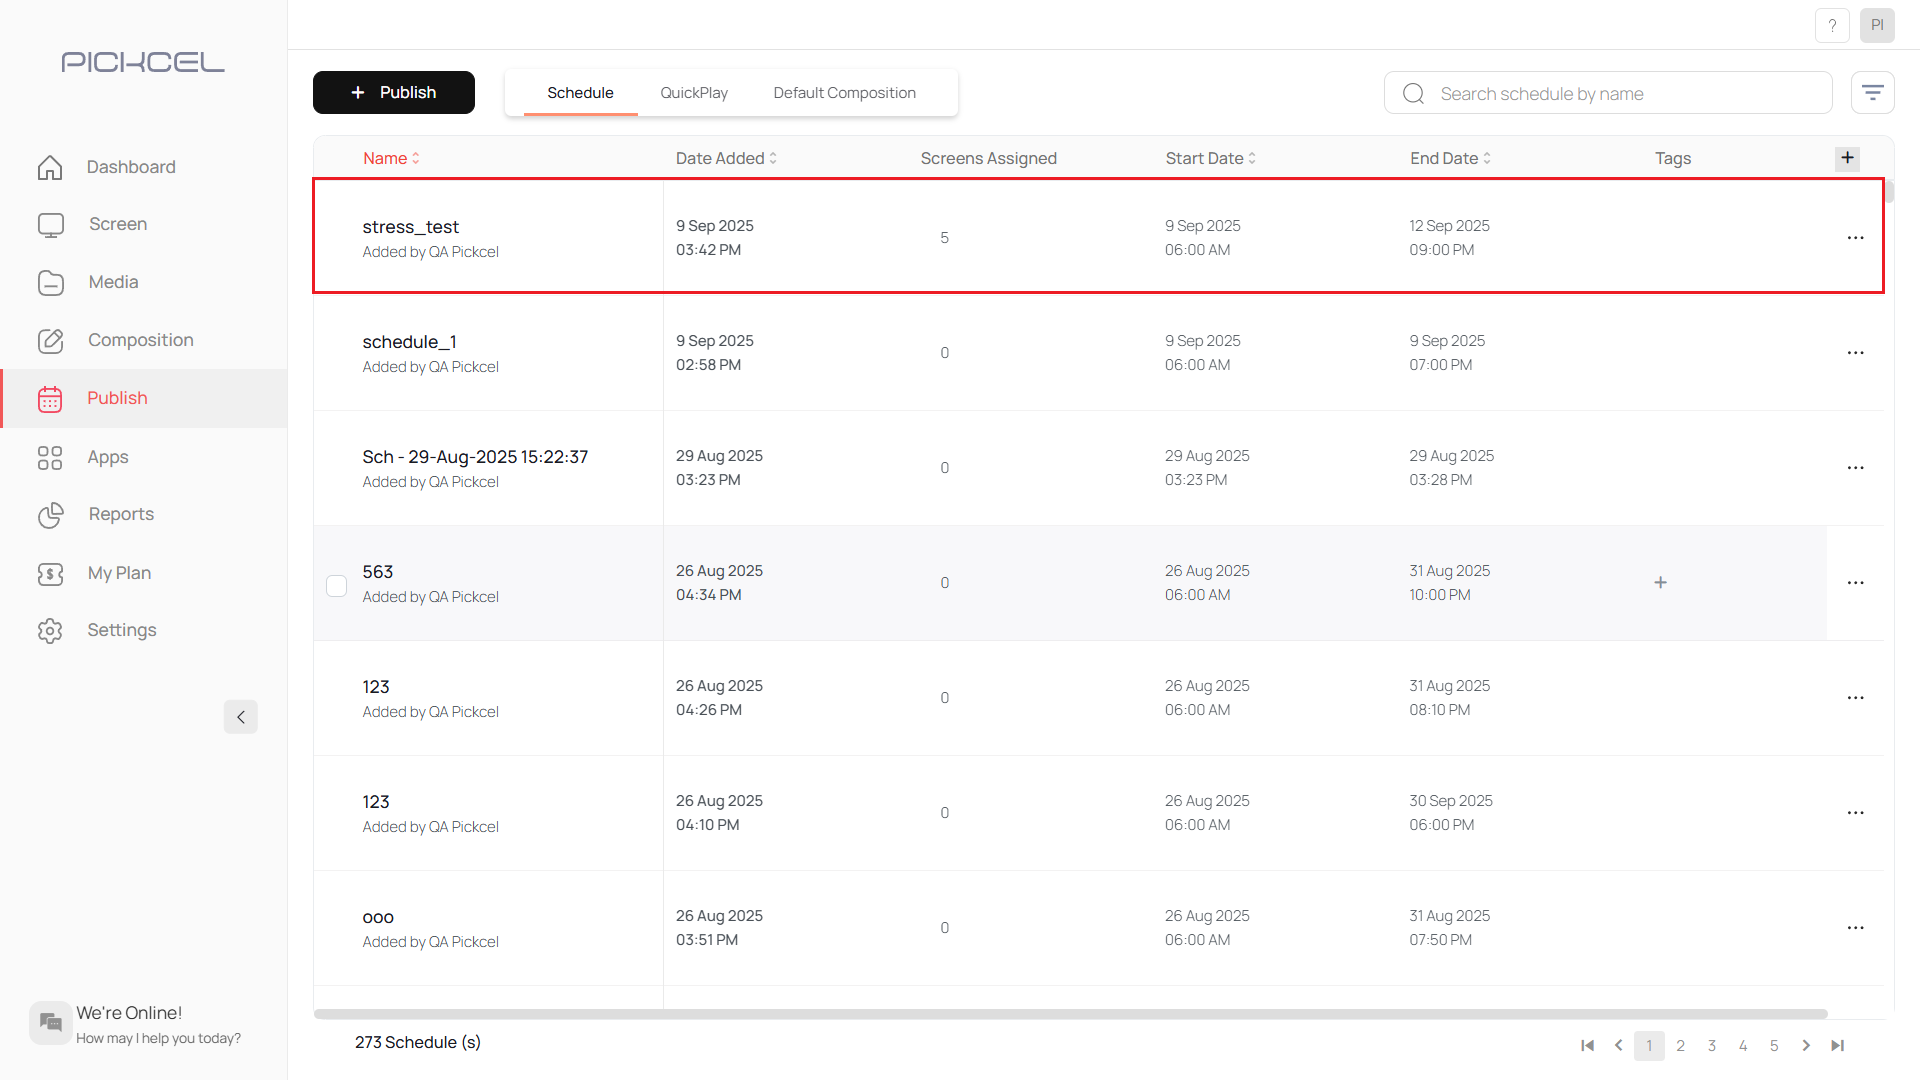Screen dimensions: 1920x1080
Task: Check the checkbox for schedule 563
Action: tap(337, 585)
